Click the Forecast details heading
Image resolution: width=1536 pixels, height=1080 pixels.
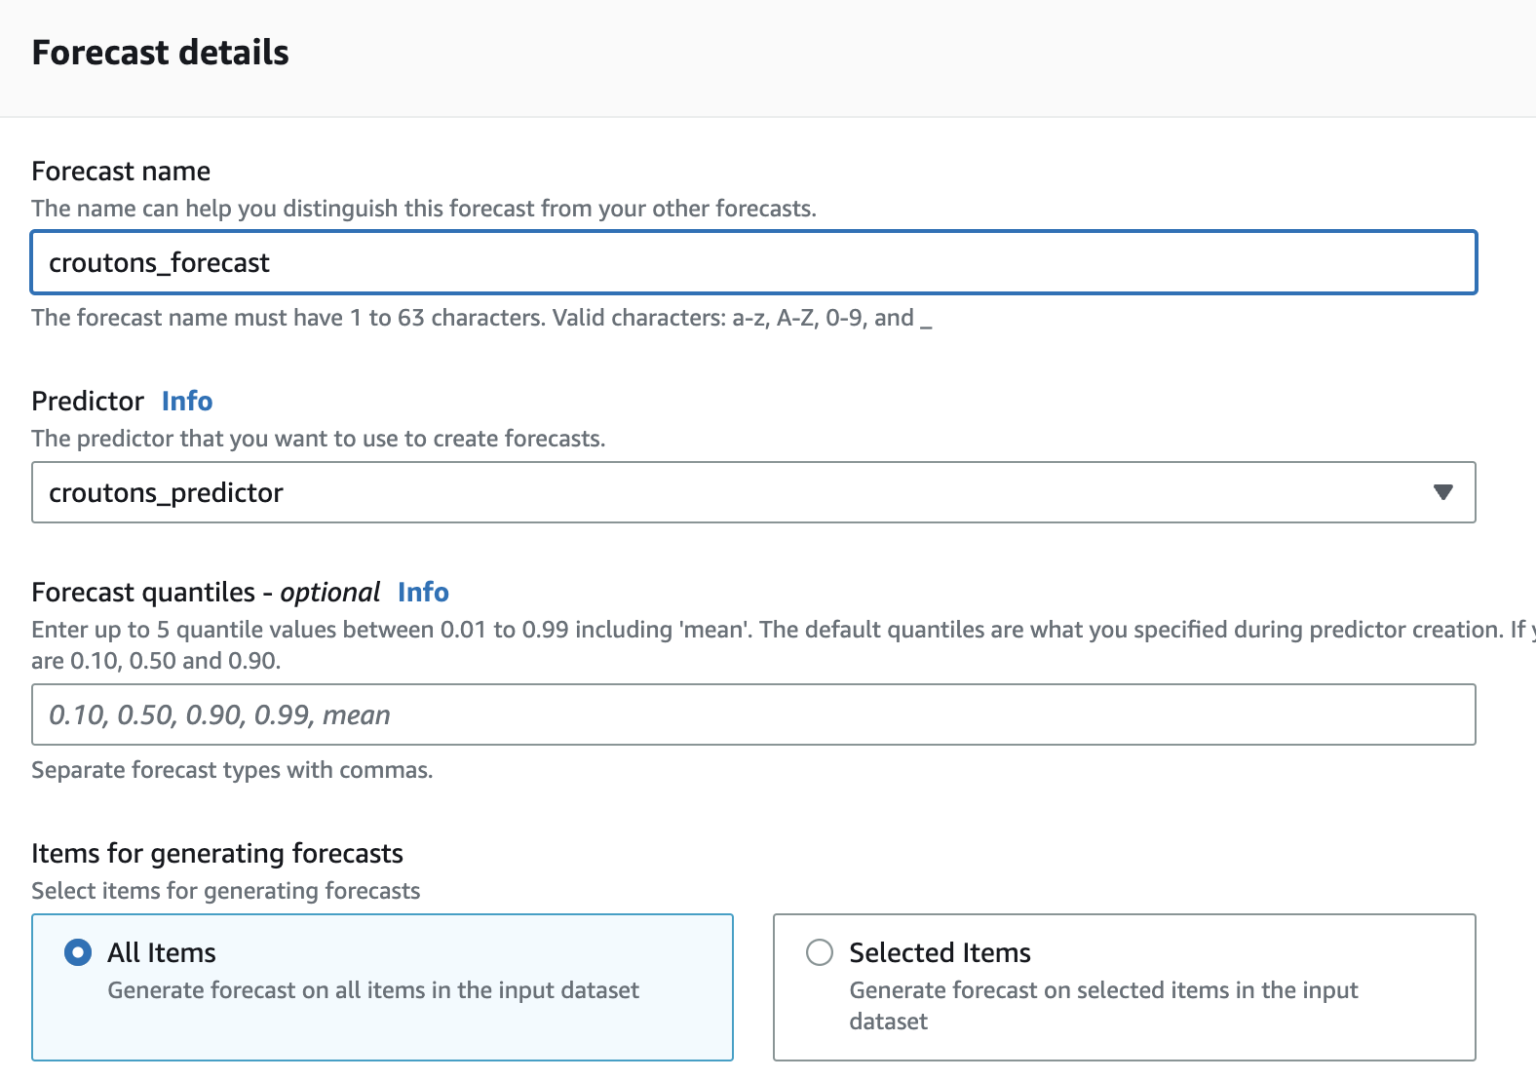pos(160,52)
